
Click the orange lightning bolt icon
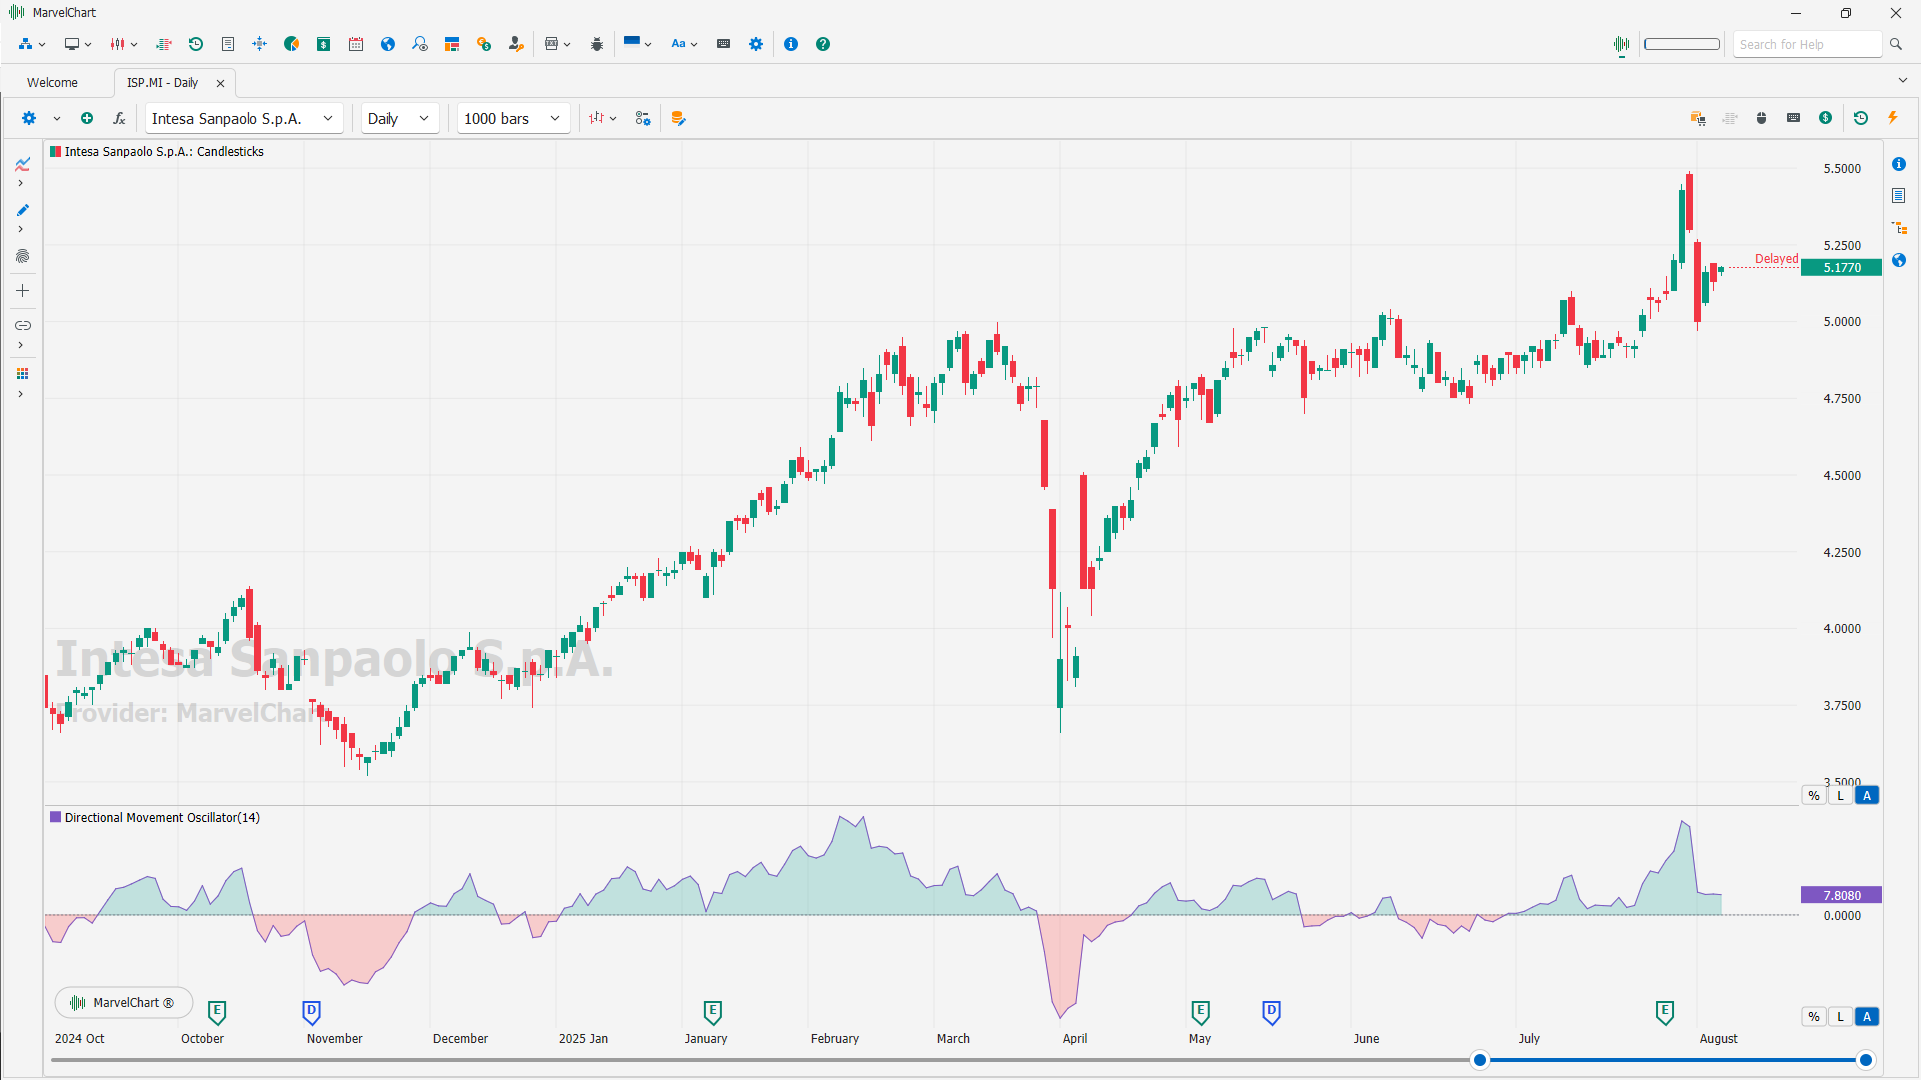[x=1893, y=118]
